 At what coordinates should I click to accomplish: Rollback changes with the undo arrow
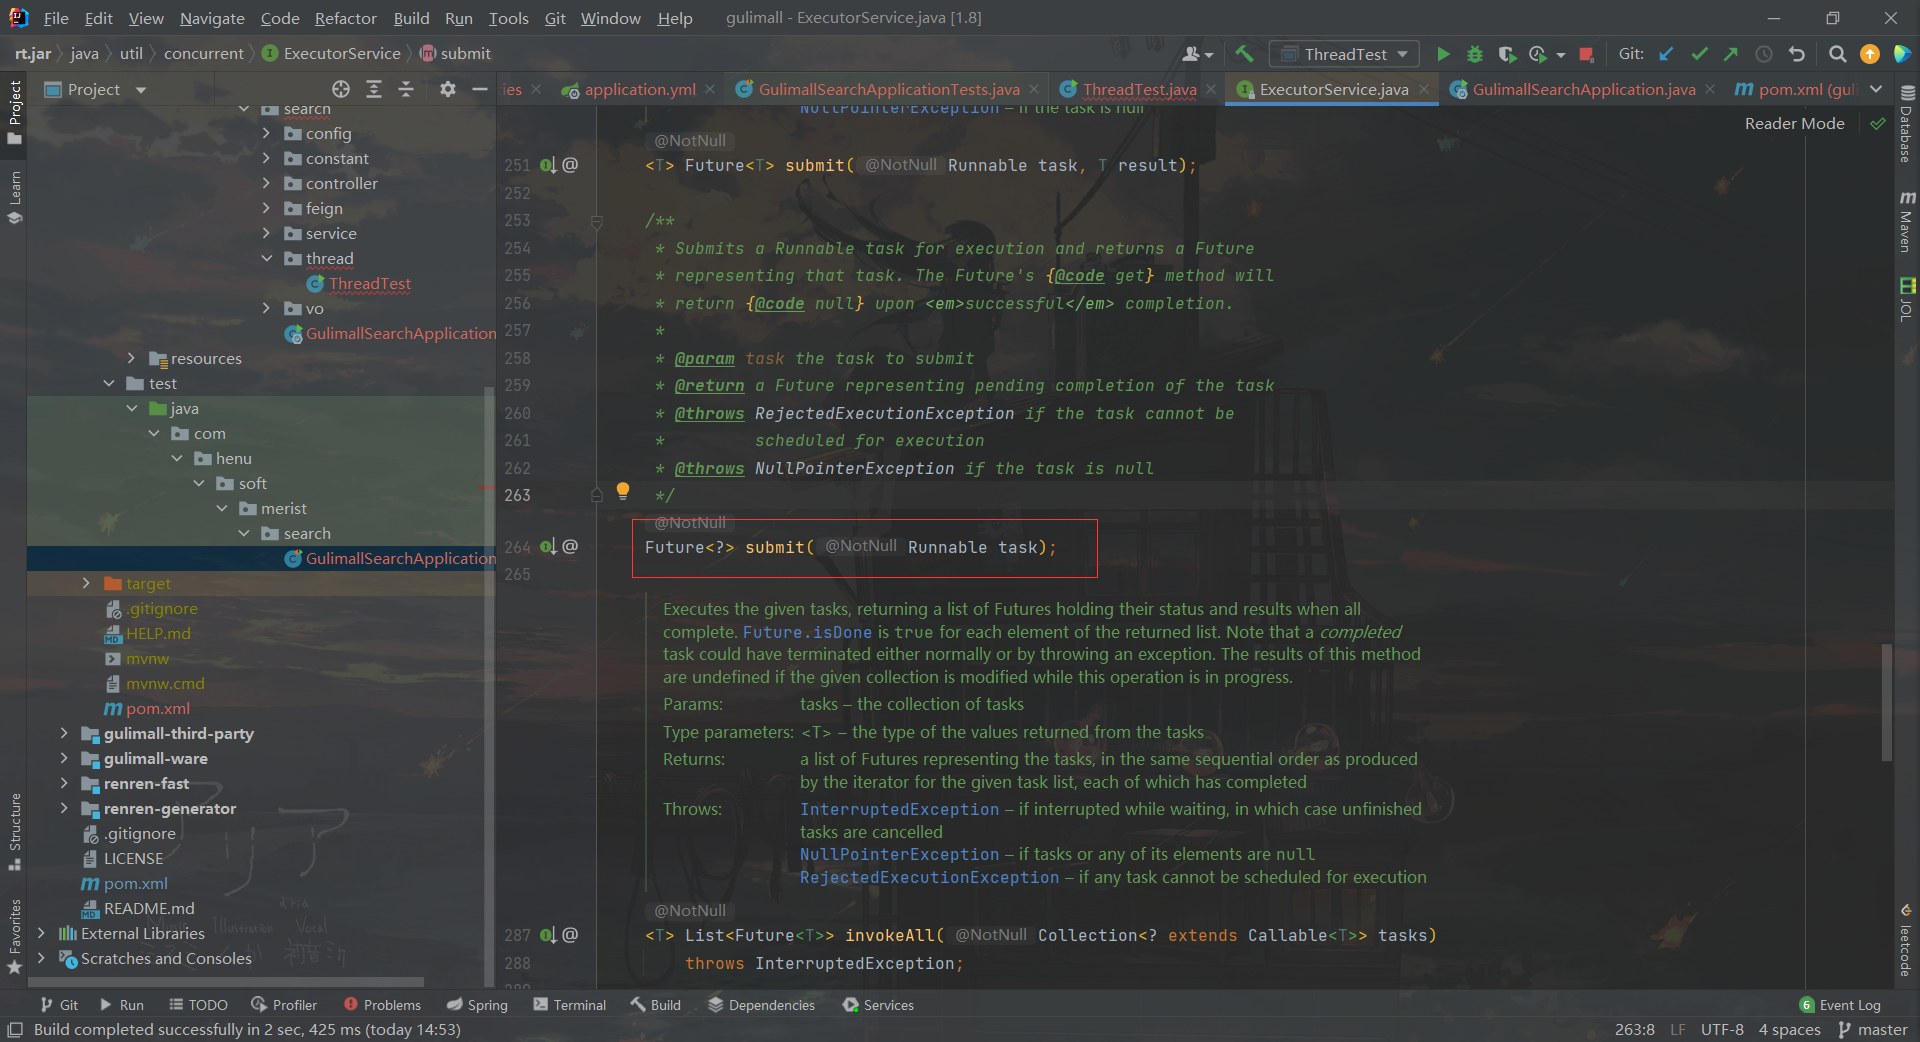pos(1797,54)
